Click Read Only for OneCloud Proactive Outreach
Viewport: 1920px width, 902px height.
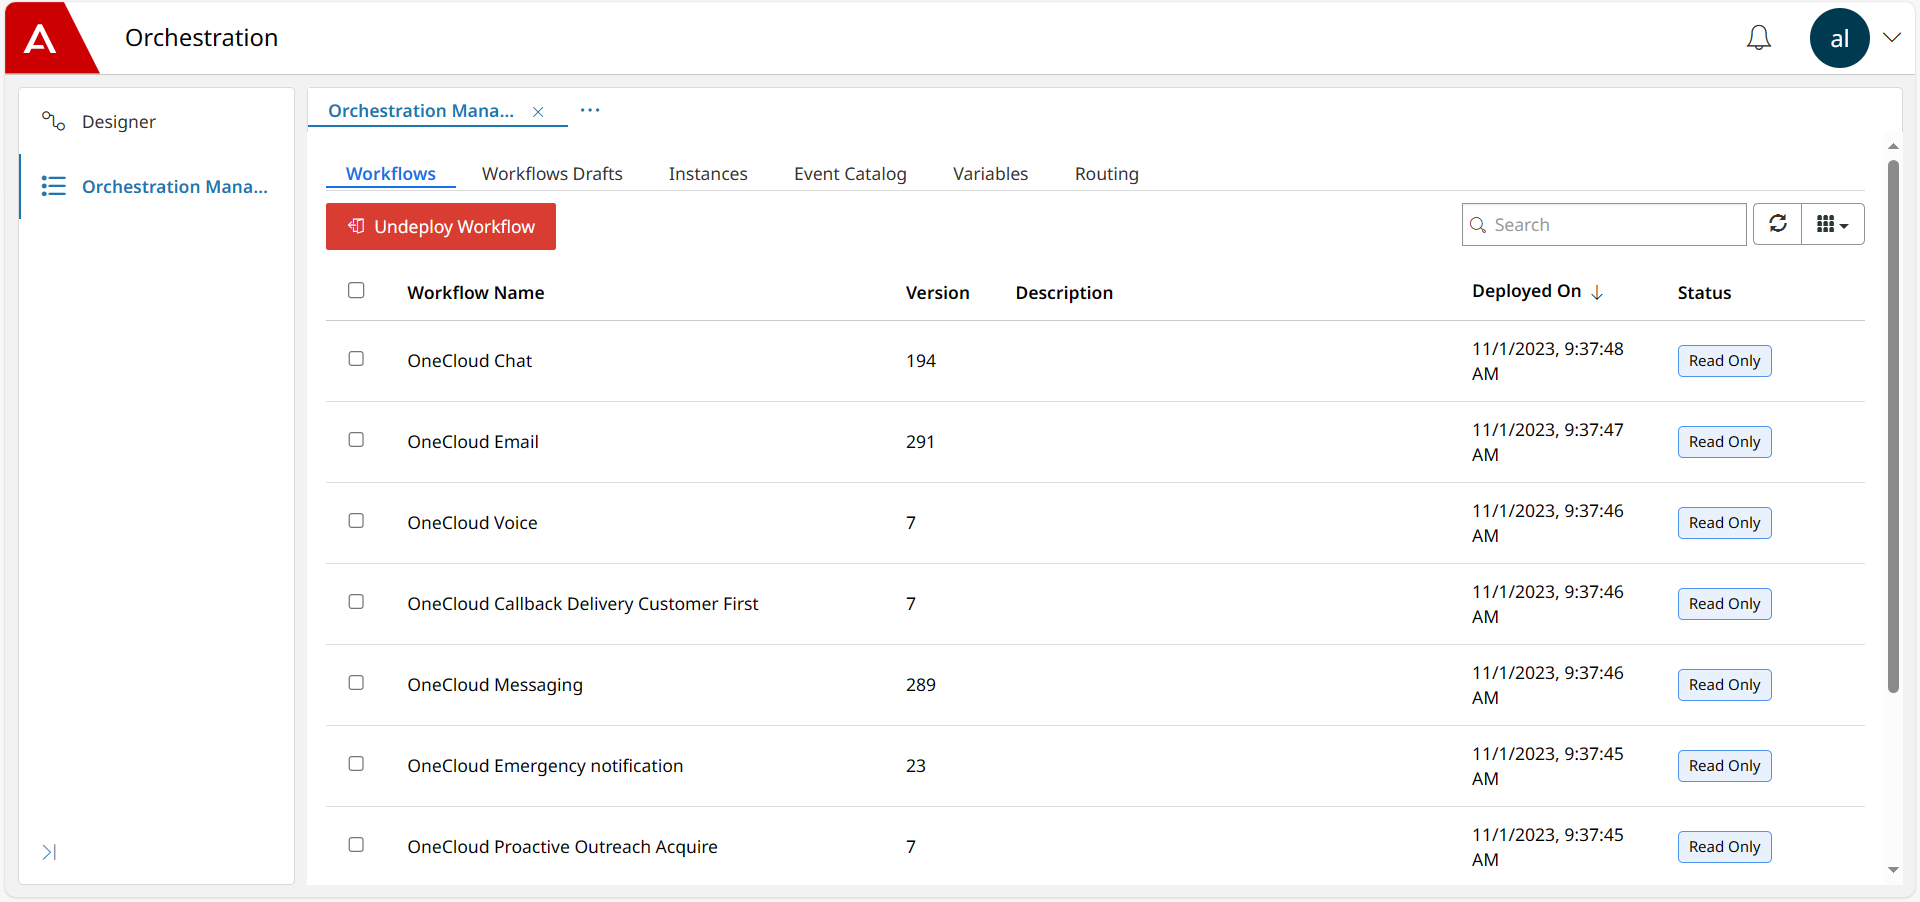[1724, 847]
